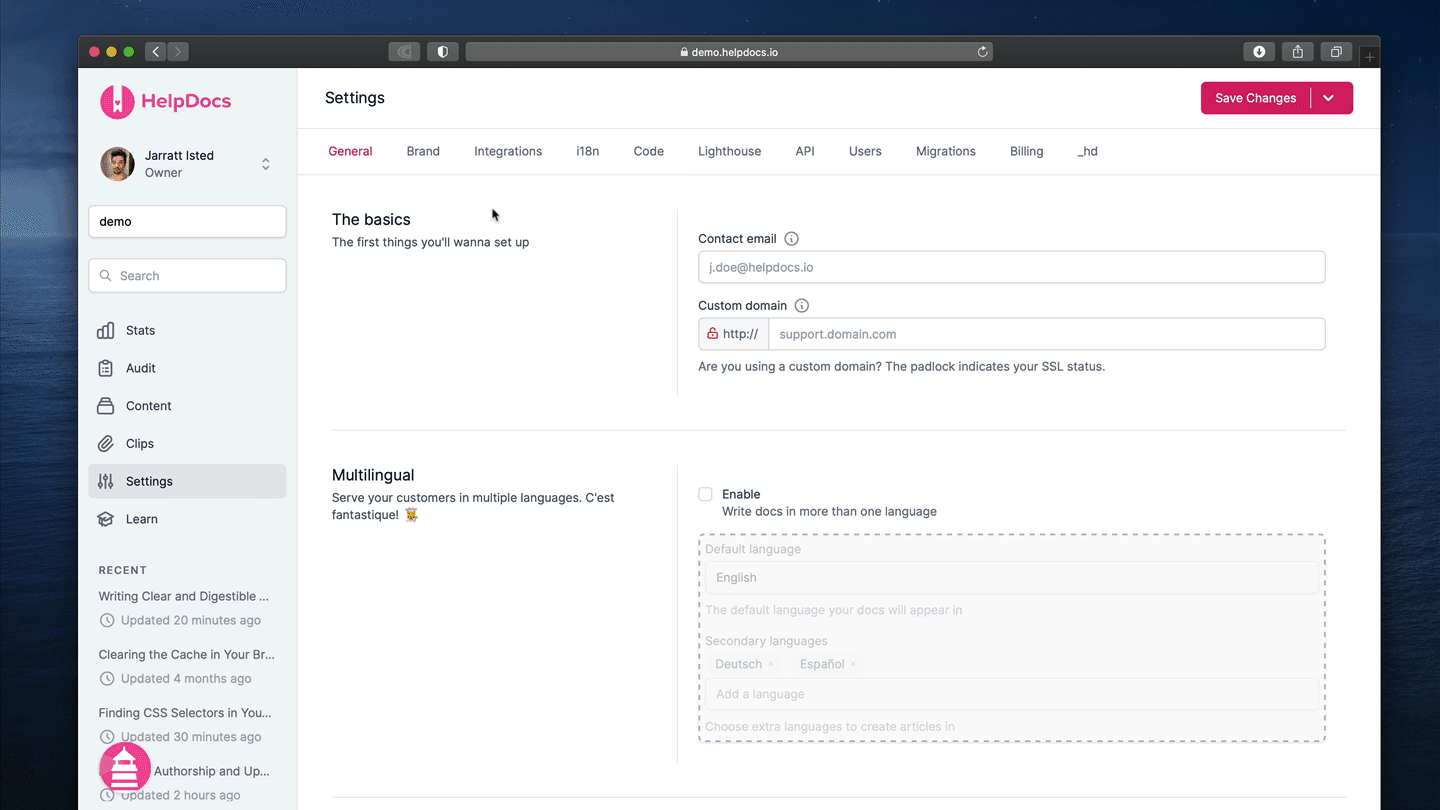Click the Safari address bar
Viewport: 1440px width, 810px height.
coord(729,52)
